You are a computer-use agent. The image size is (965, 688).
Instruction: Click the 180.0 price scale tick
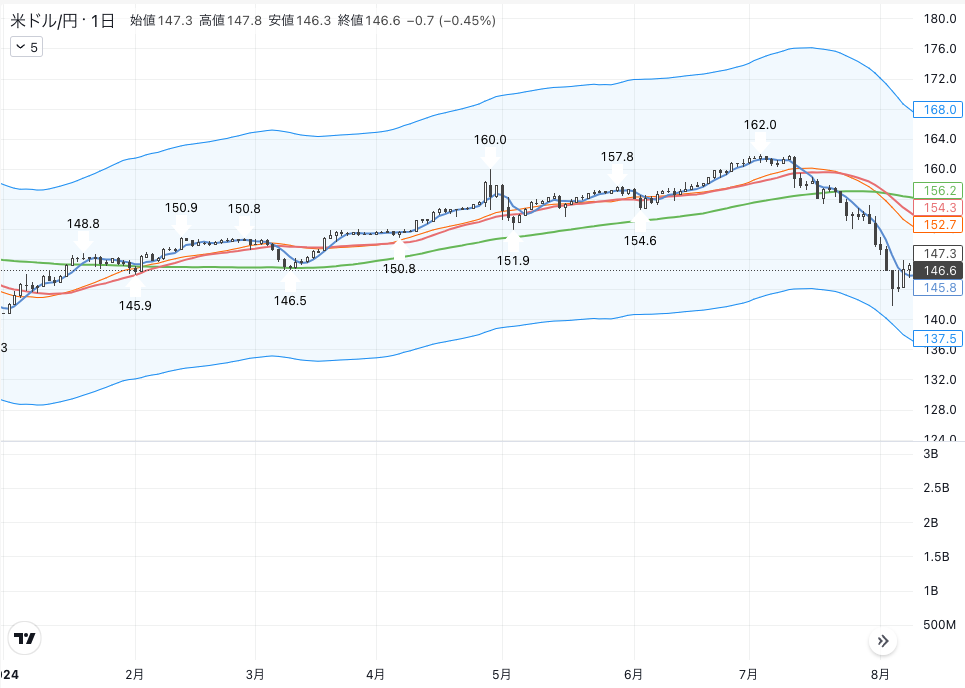coord(940,18)
